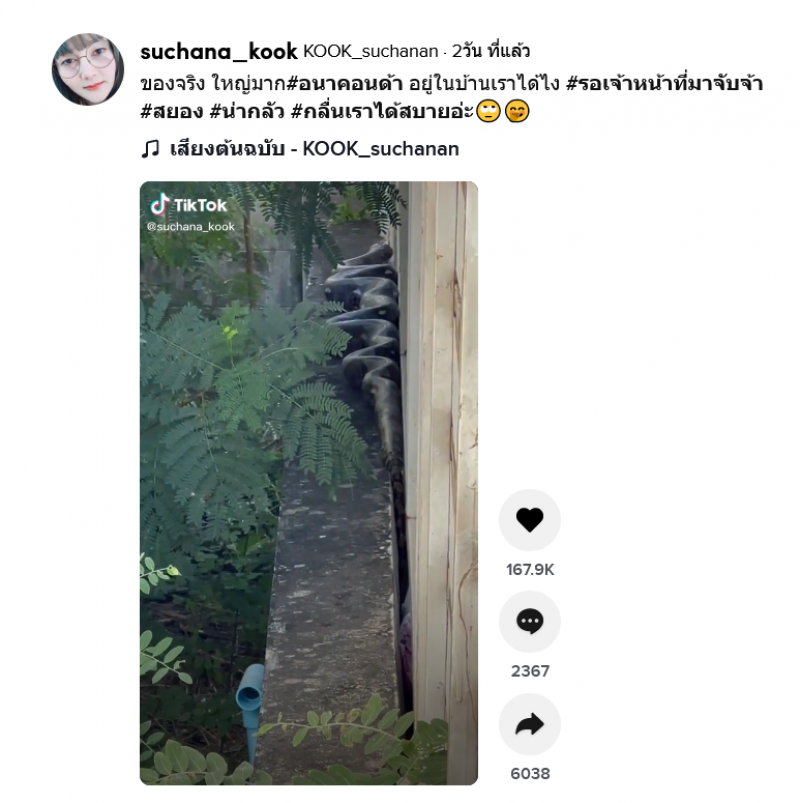Open the #อนาคอนด้า hashtag
The width and height of the screenshot is (800, 803).
coord(344,83)
